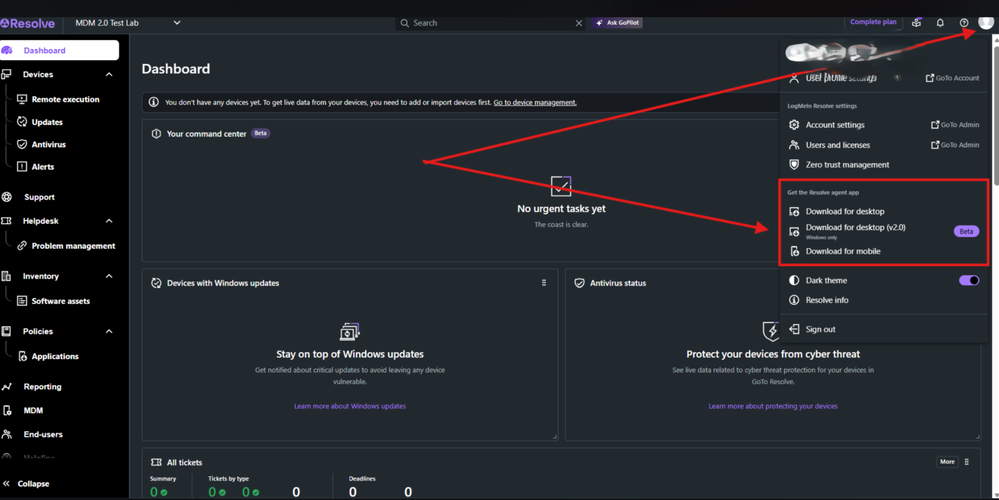Collapse the Devices section chevron
The height and width of the screenshot is (500, 999).
109,75
